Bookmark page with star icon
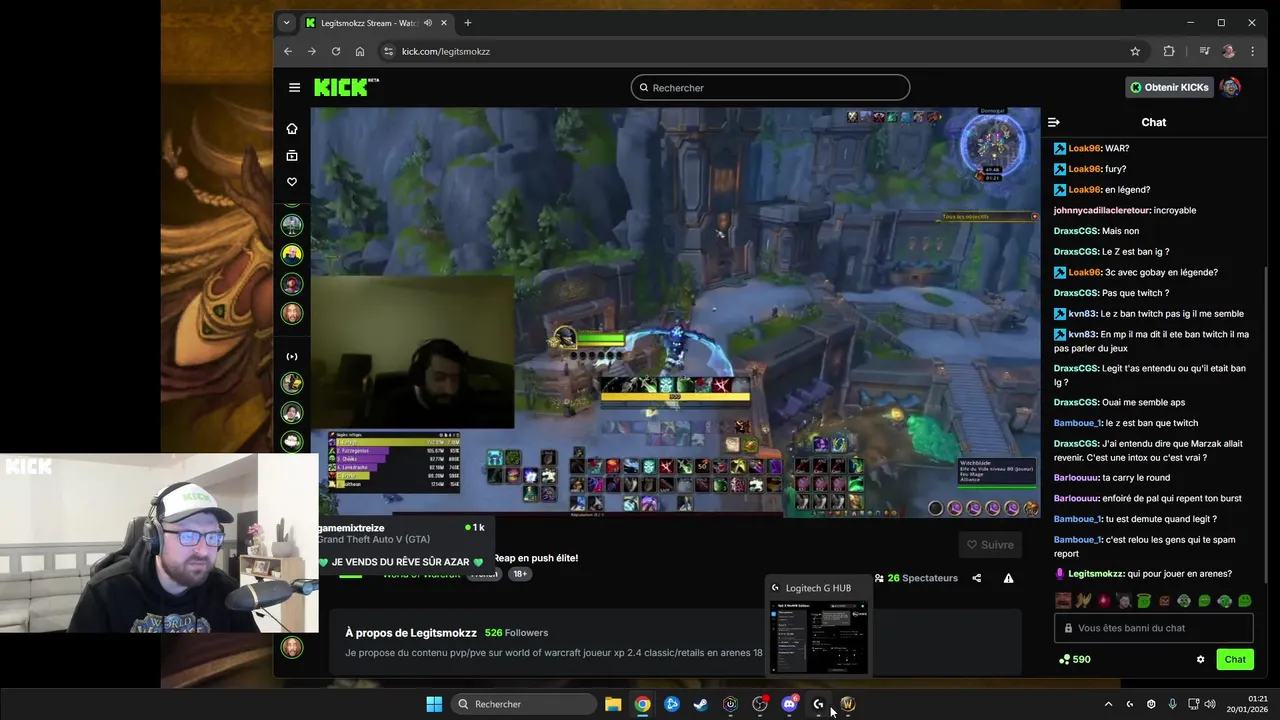The image size is (1280, 720). point(1135,51)
